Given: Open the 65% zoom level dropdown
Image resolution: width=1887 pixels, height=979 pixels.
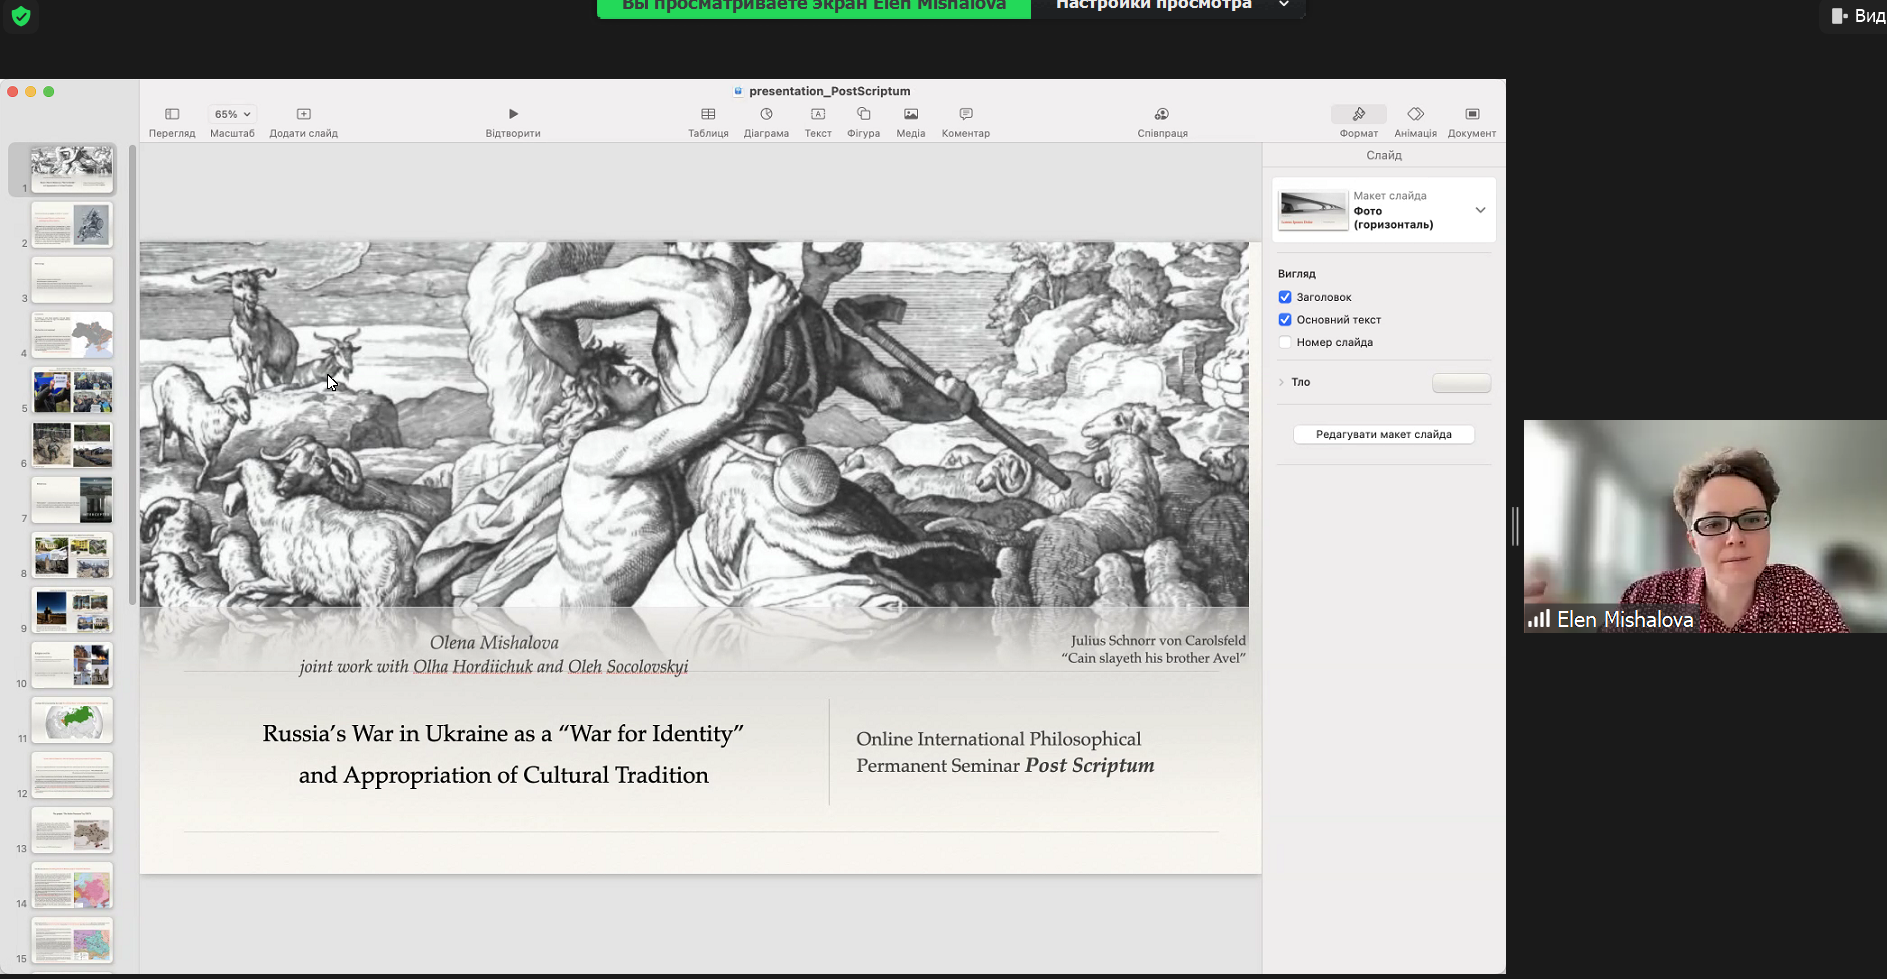Looking at the screenshot, I should pos(232,114).
